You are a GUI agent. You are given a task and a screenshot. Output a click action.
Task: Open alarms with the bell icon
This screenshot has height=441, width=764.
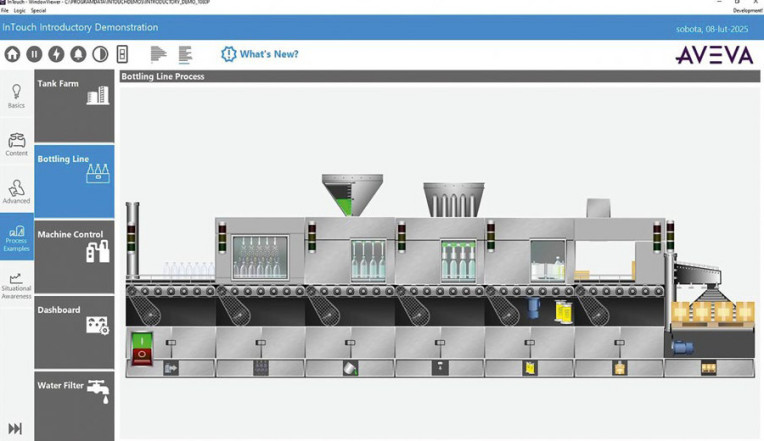tap(78, 54)
